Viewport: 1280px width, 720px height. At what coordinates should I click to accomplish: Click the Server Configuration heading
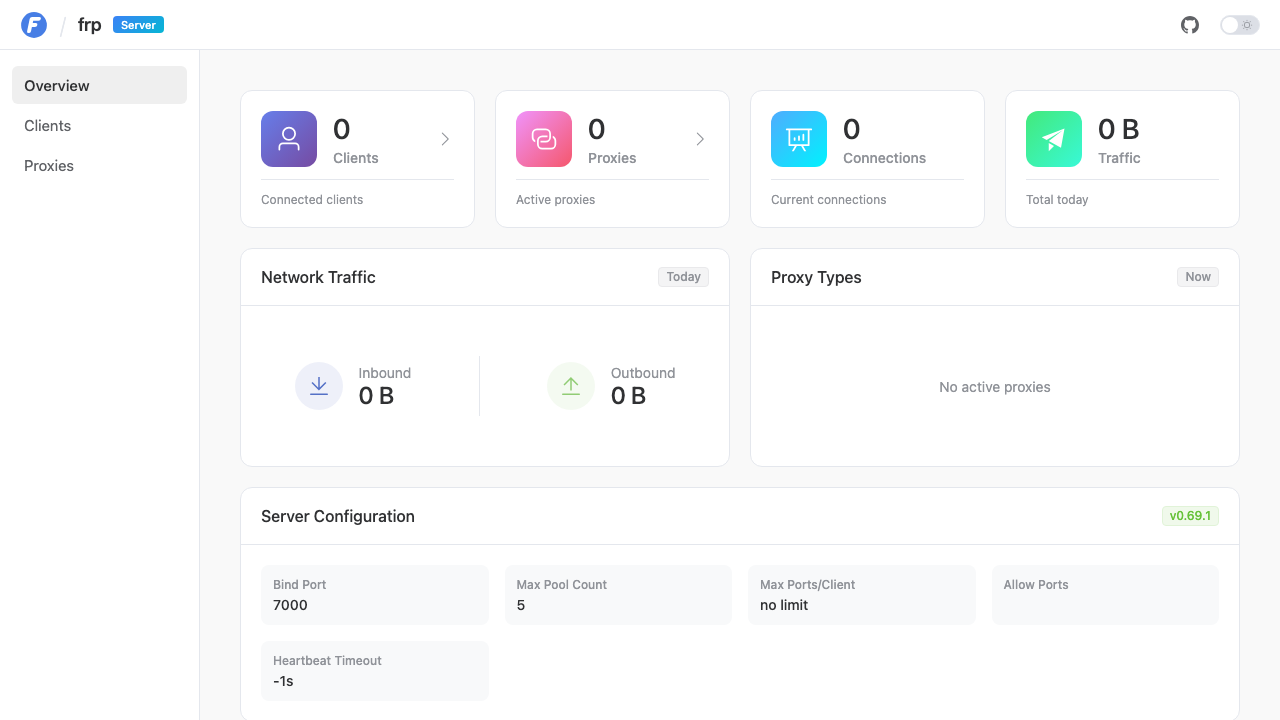point(338,516)
